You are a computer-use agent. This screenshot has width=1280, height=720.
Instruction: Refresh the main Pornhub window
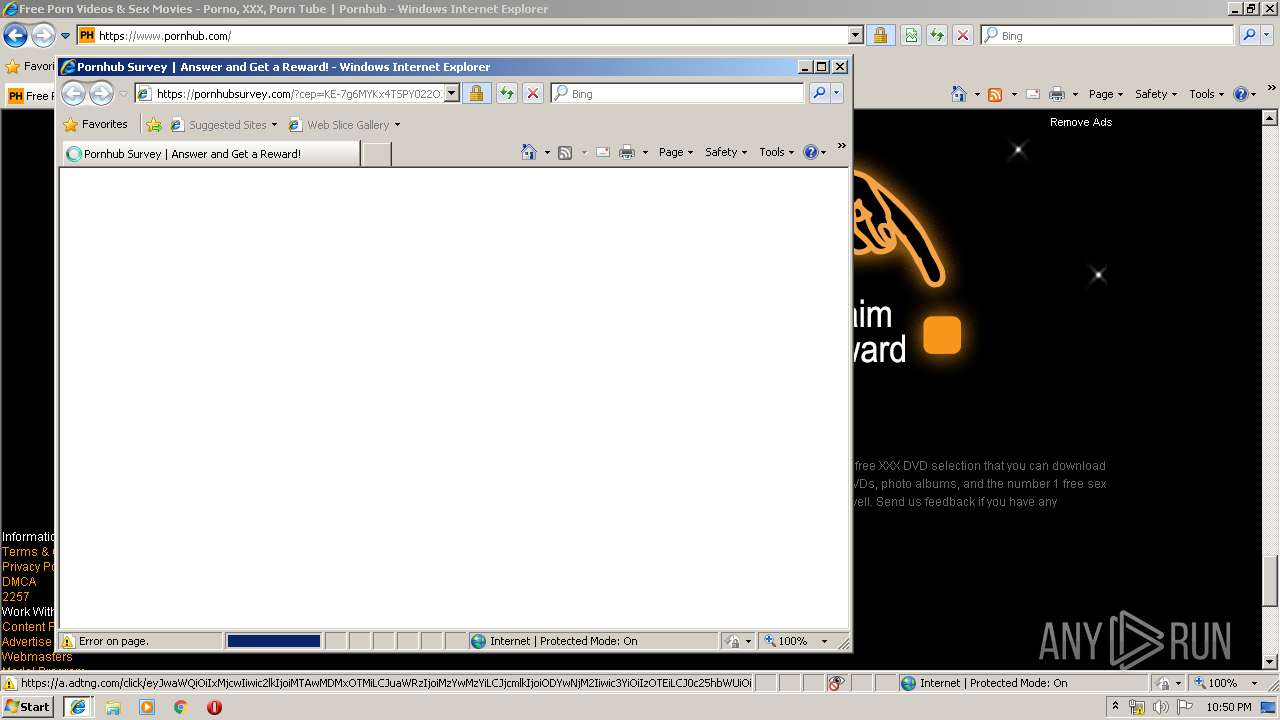pos(937,36)
